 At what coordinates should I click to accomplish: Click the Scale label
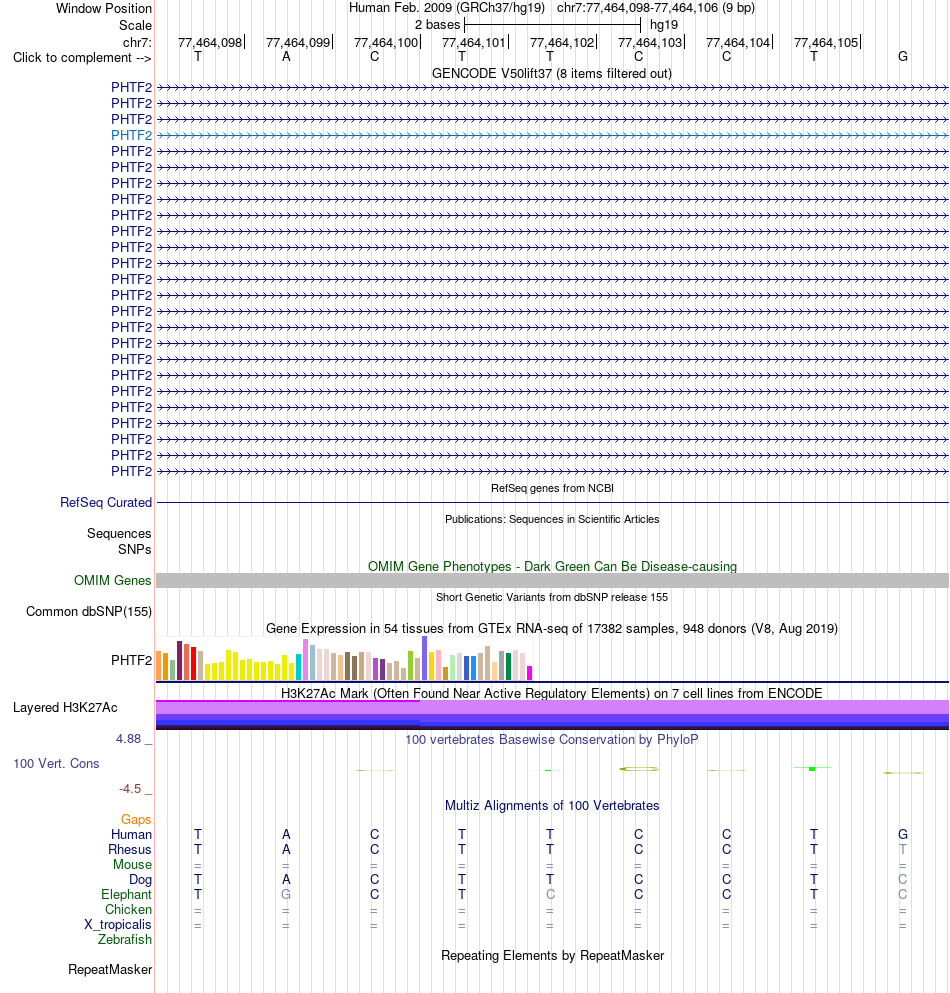coord(136,25)
